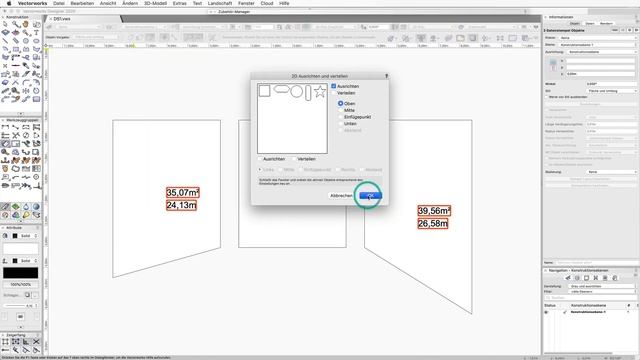The width and height of the screenshot is (640, 360).
Task: Click the white fill color swatch
Action: (x=20, y=248)
